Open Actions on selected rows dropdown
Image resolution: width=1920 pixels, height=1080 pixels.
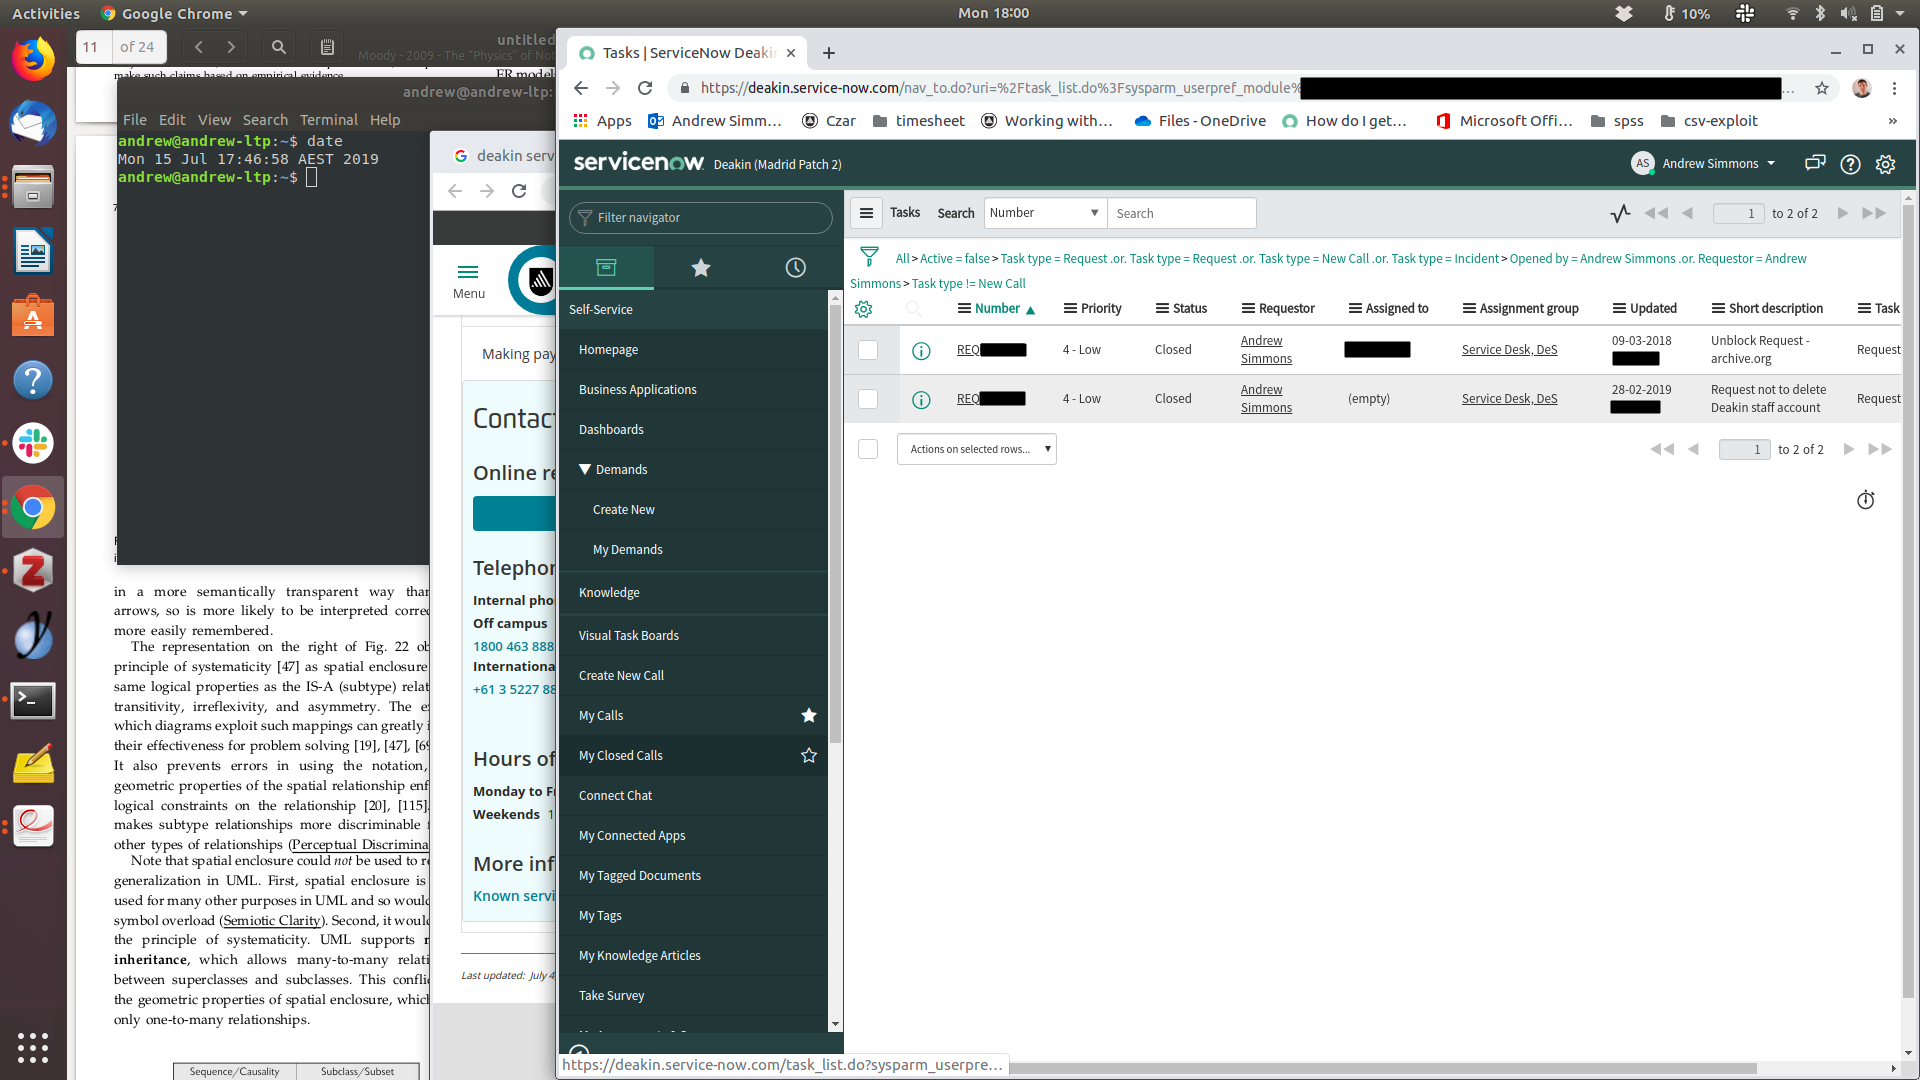click(x=976, y=449)
